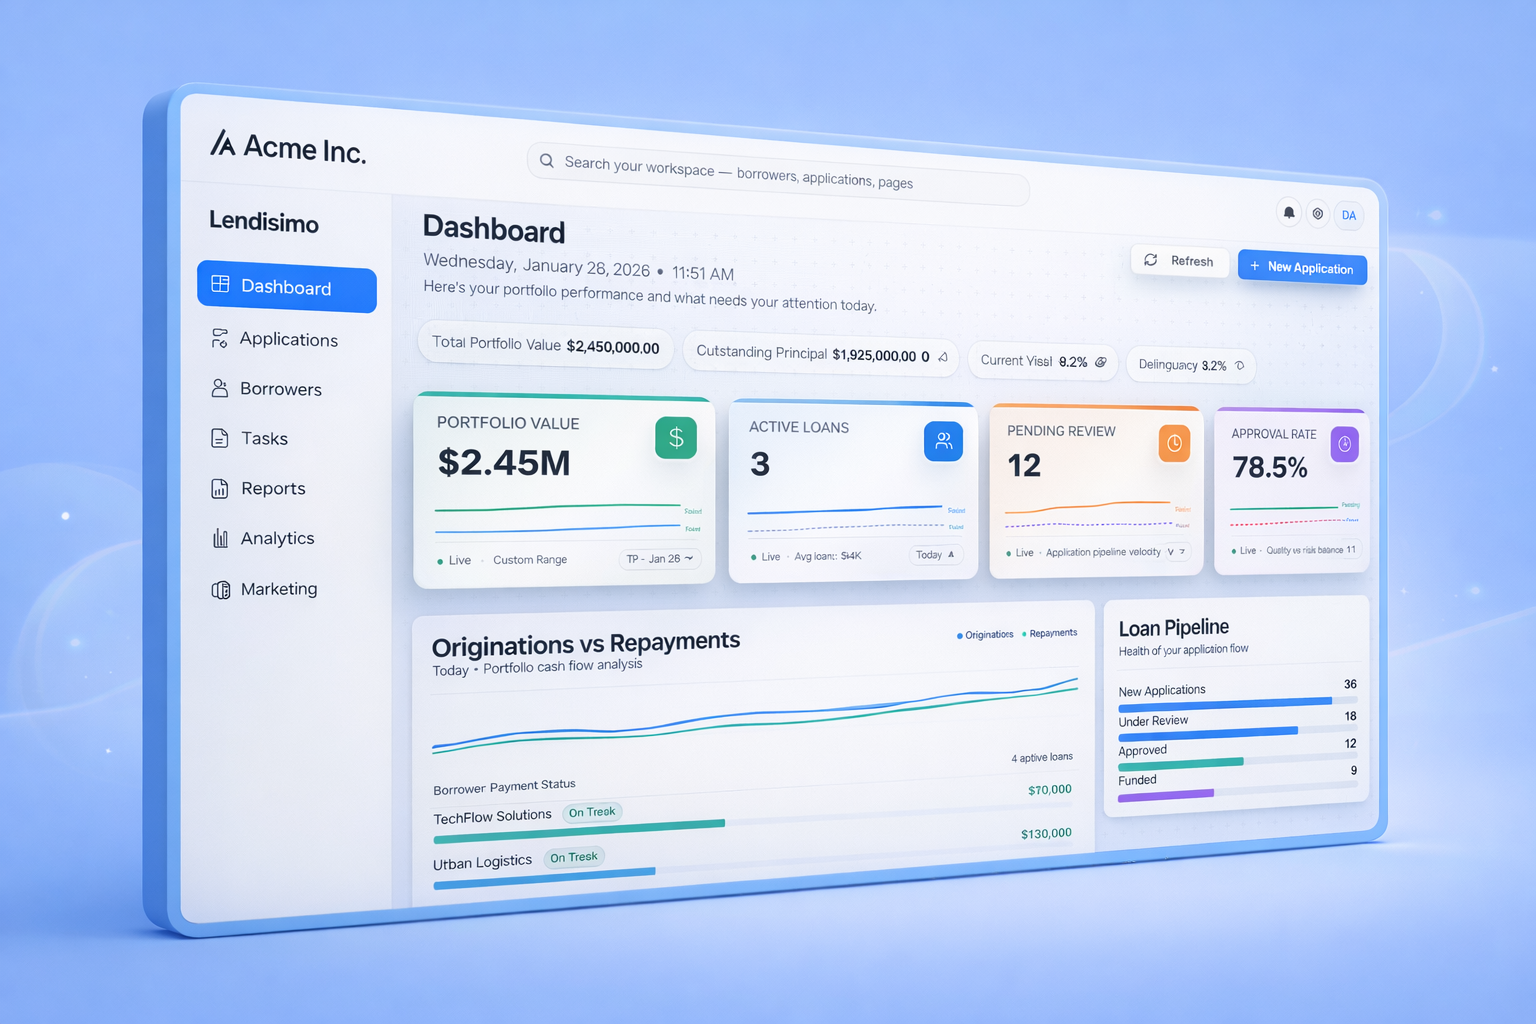Click the refresh arrows icon
Viewport: 1536px width, 1024px height.
1151,259
